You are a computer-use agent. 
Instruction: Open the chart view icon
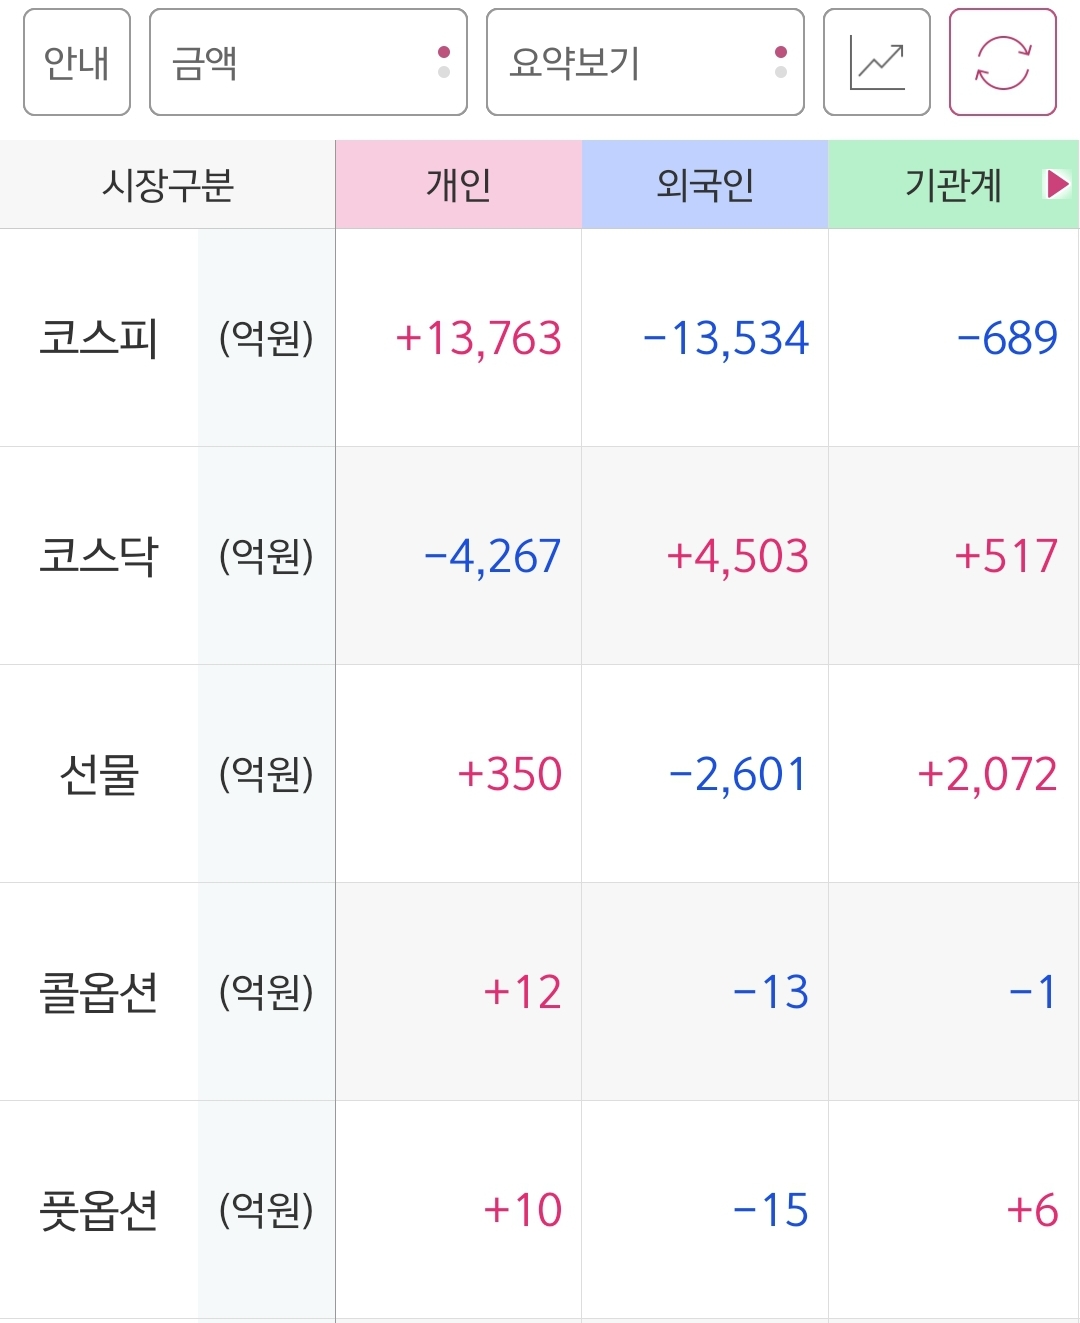click(x=876, y=62)
